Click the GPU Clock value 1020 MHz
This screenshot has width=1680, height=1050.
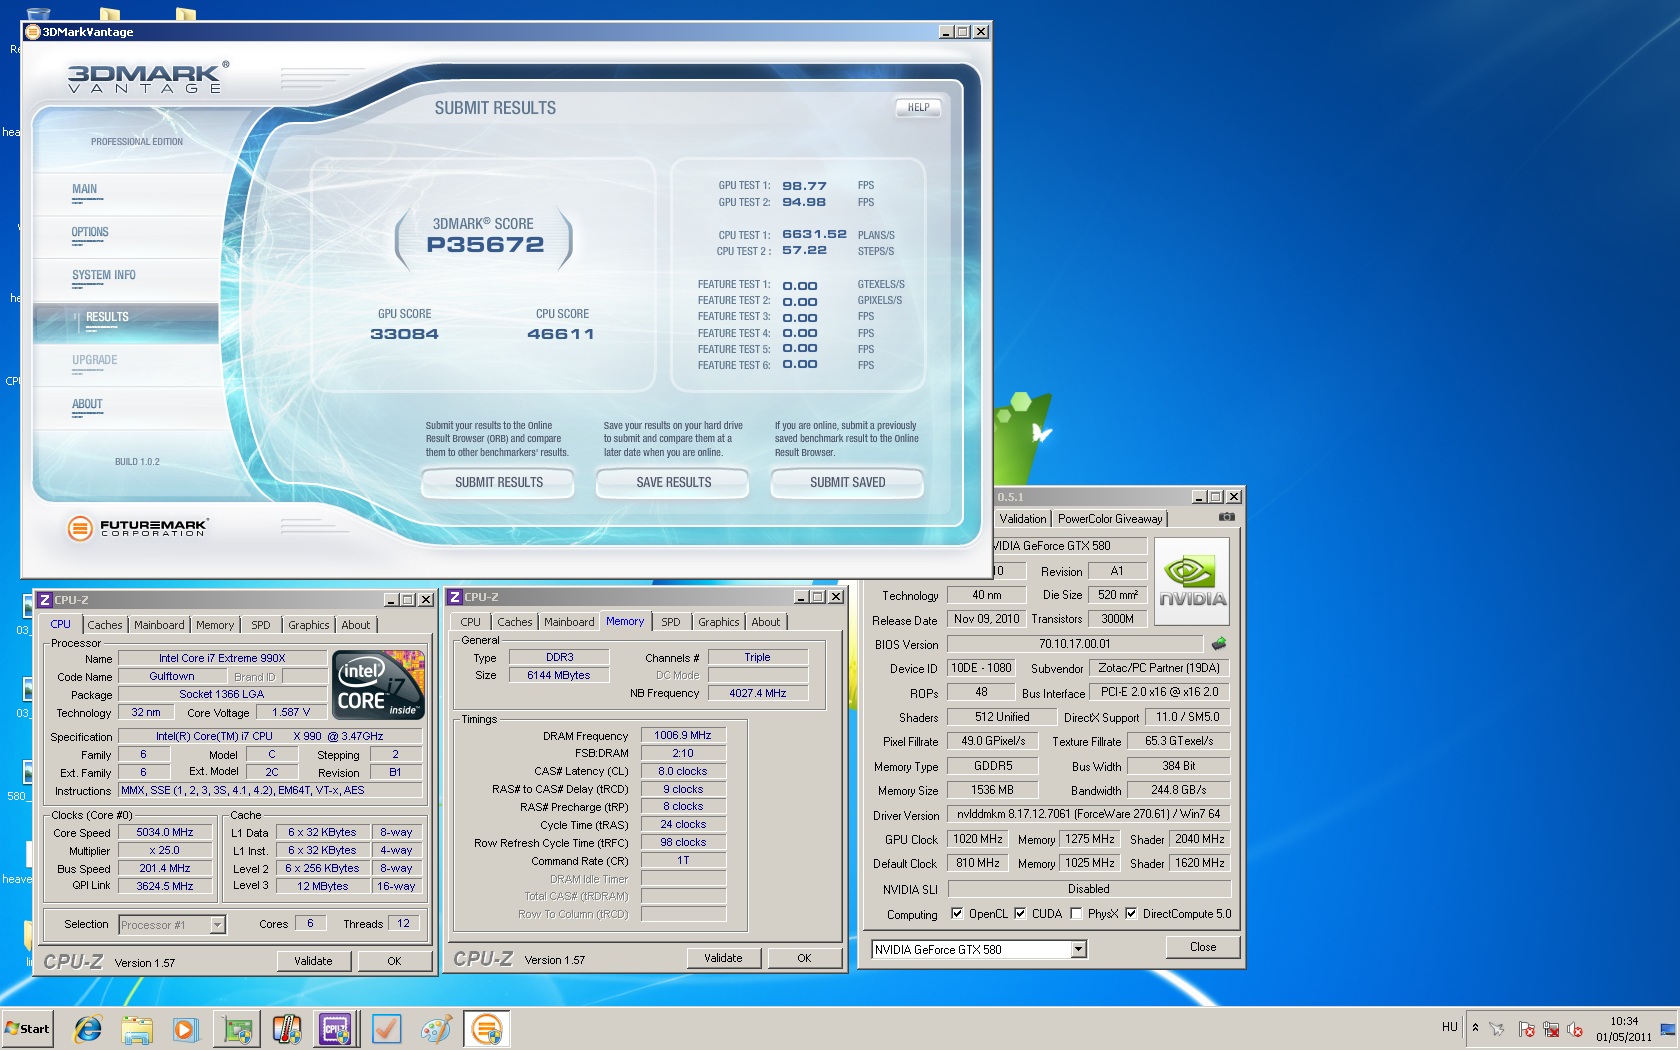[x=978, y=839]
